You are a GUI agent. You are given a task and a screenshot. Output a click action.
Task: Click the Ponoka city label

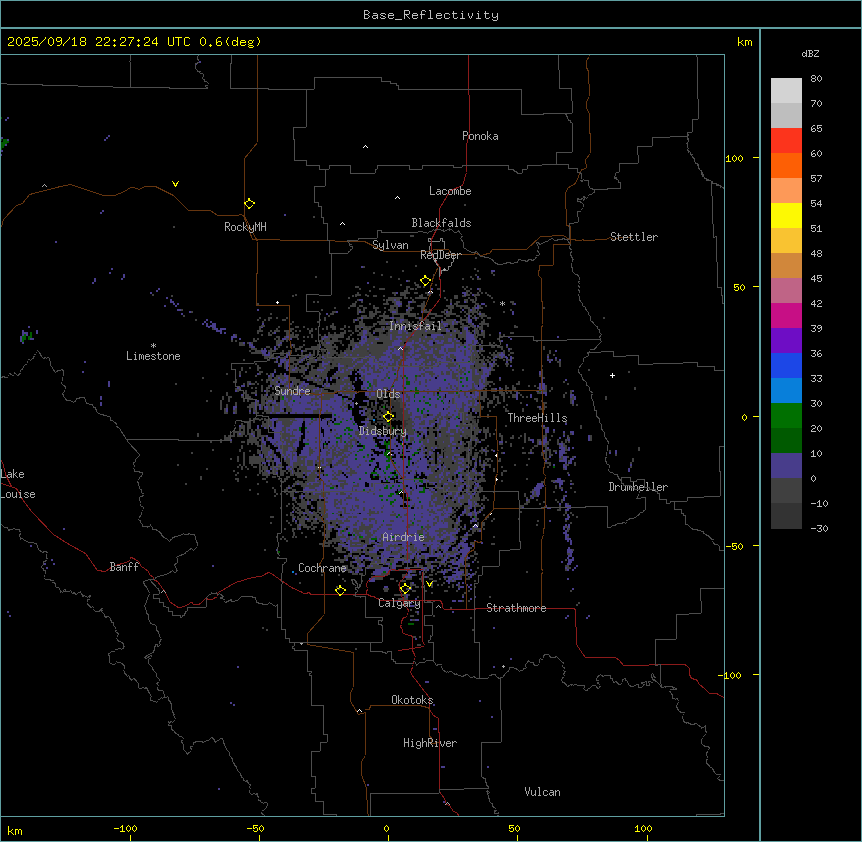click(x=480, y=136)
